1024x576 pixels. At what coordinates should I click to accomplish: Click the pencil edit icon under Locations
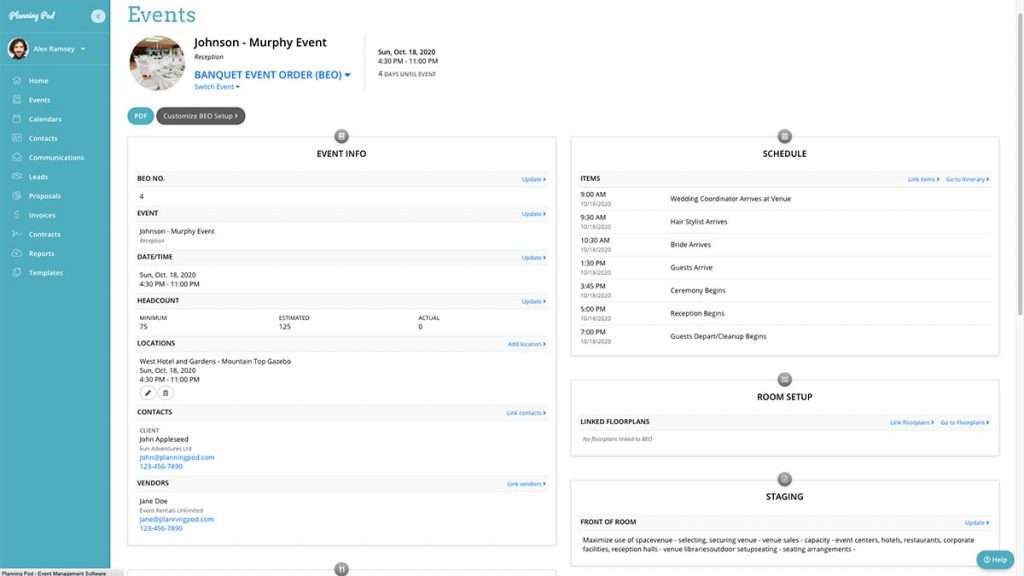tap(148, 393)
